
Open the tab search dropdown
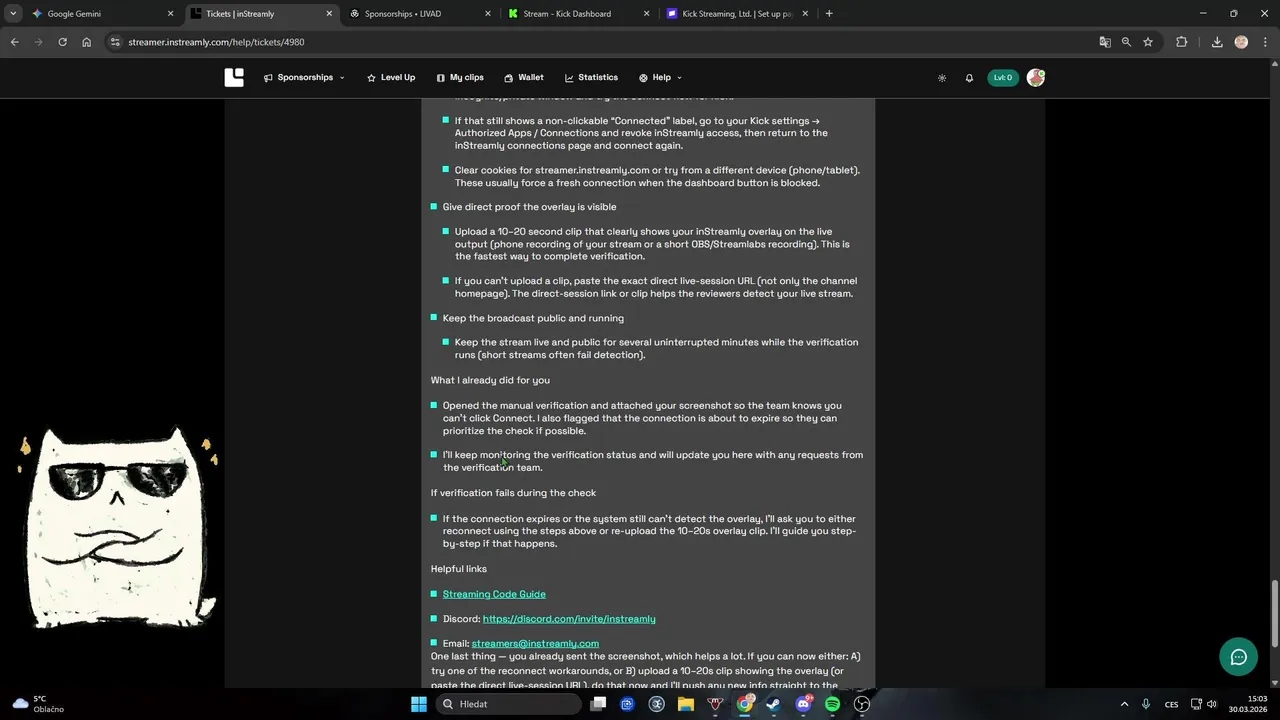(12, 14)
